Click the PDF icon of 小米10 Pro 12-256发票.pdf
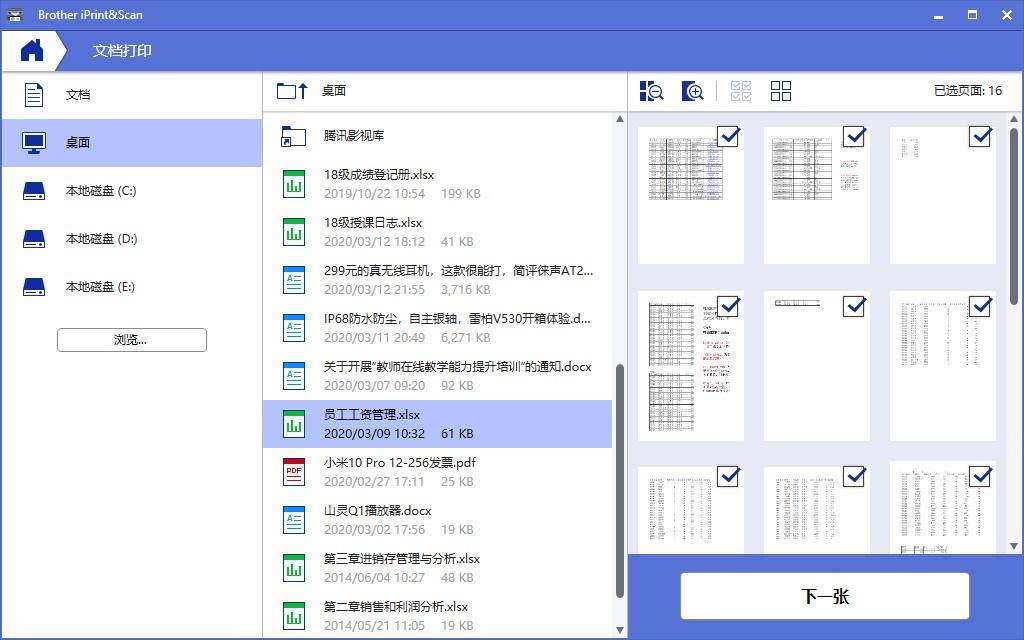The width and height of the screenshot is (1024, 640). click(x=293, y=471)
